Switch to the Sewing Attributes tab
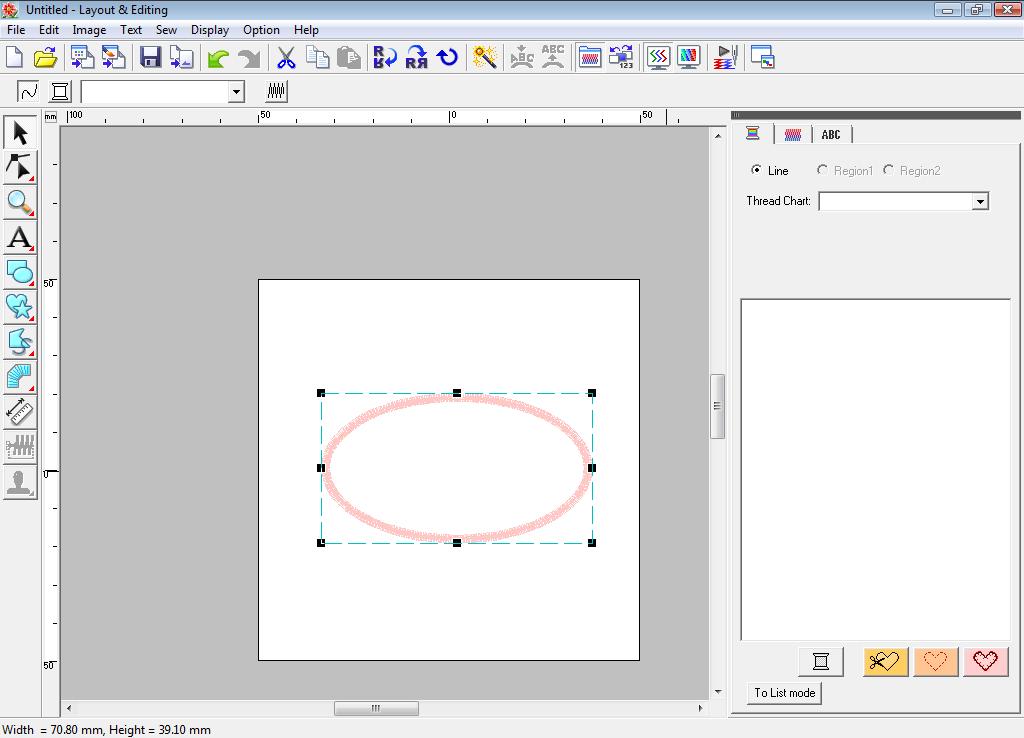This screenshot has height=738, width=1024. point(792,135)
